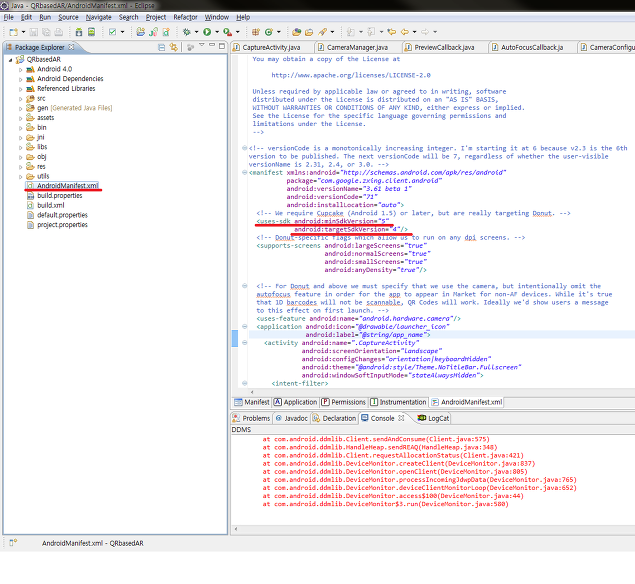Toggle fold marker beside application element
The image size is (635, 584).
pos(245,326)
